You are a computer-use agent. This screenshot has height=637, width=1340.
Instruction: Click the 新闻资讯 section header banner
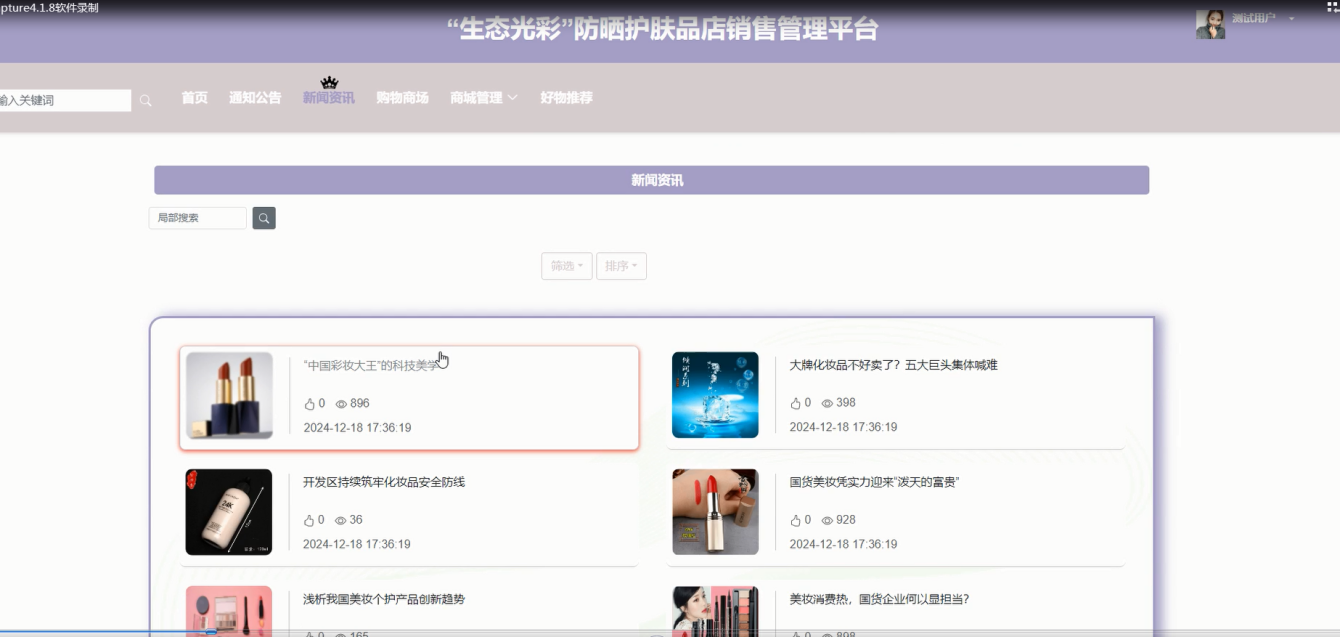click(651, 180)
